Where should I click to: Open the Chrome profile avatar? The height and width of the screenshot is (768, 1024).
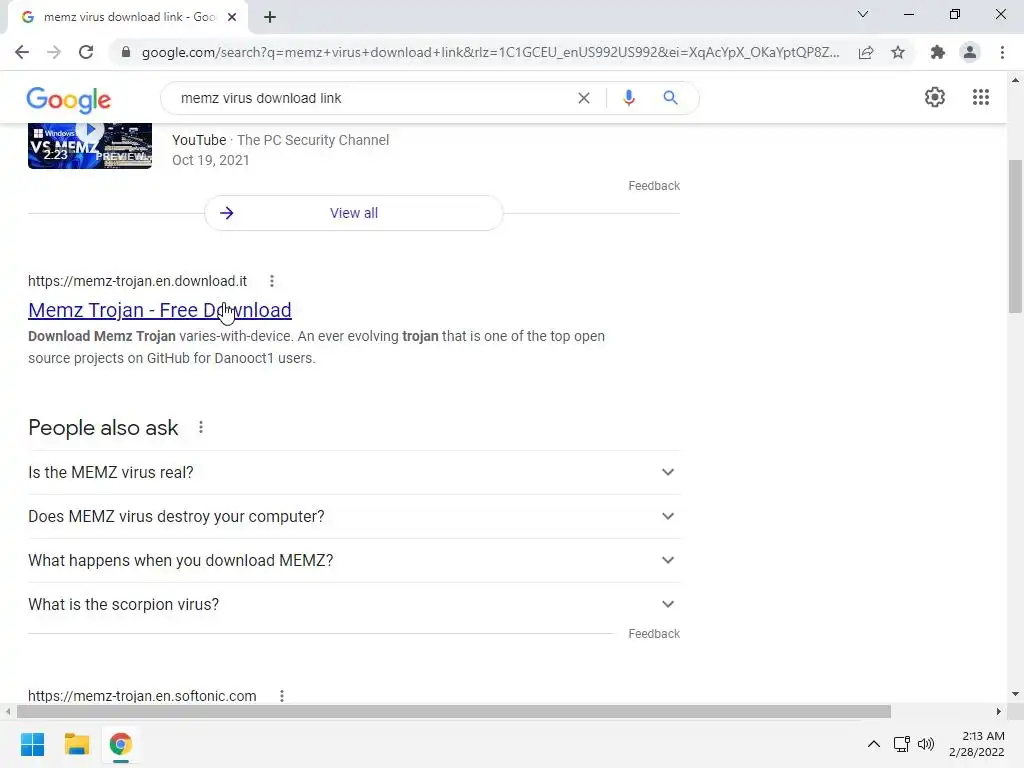click(970, 52)
